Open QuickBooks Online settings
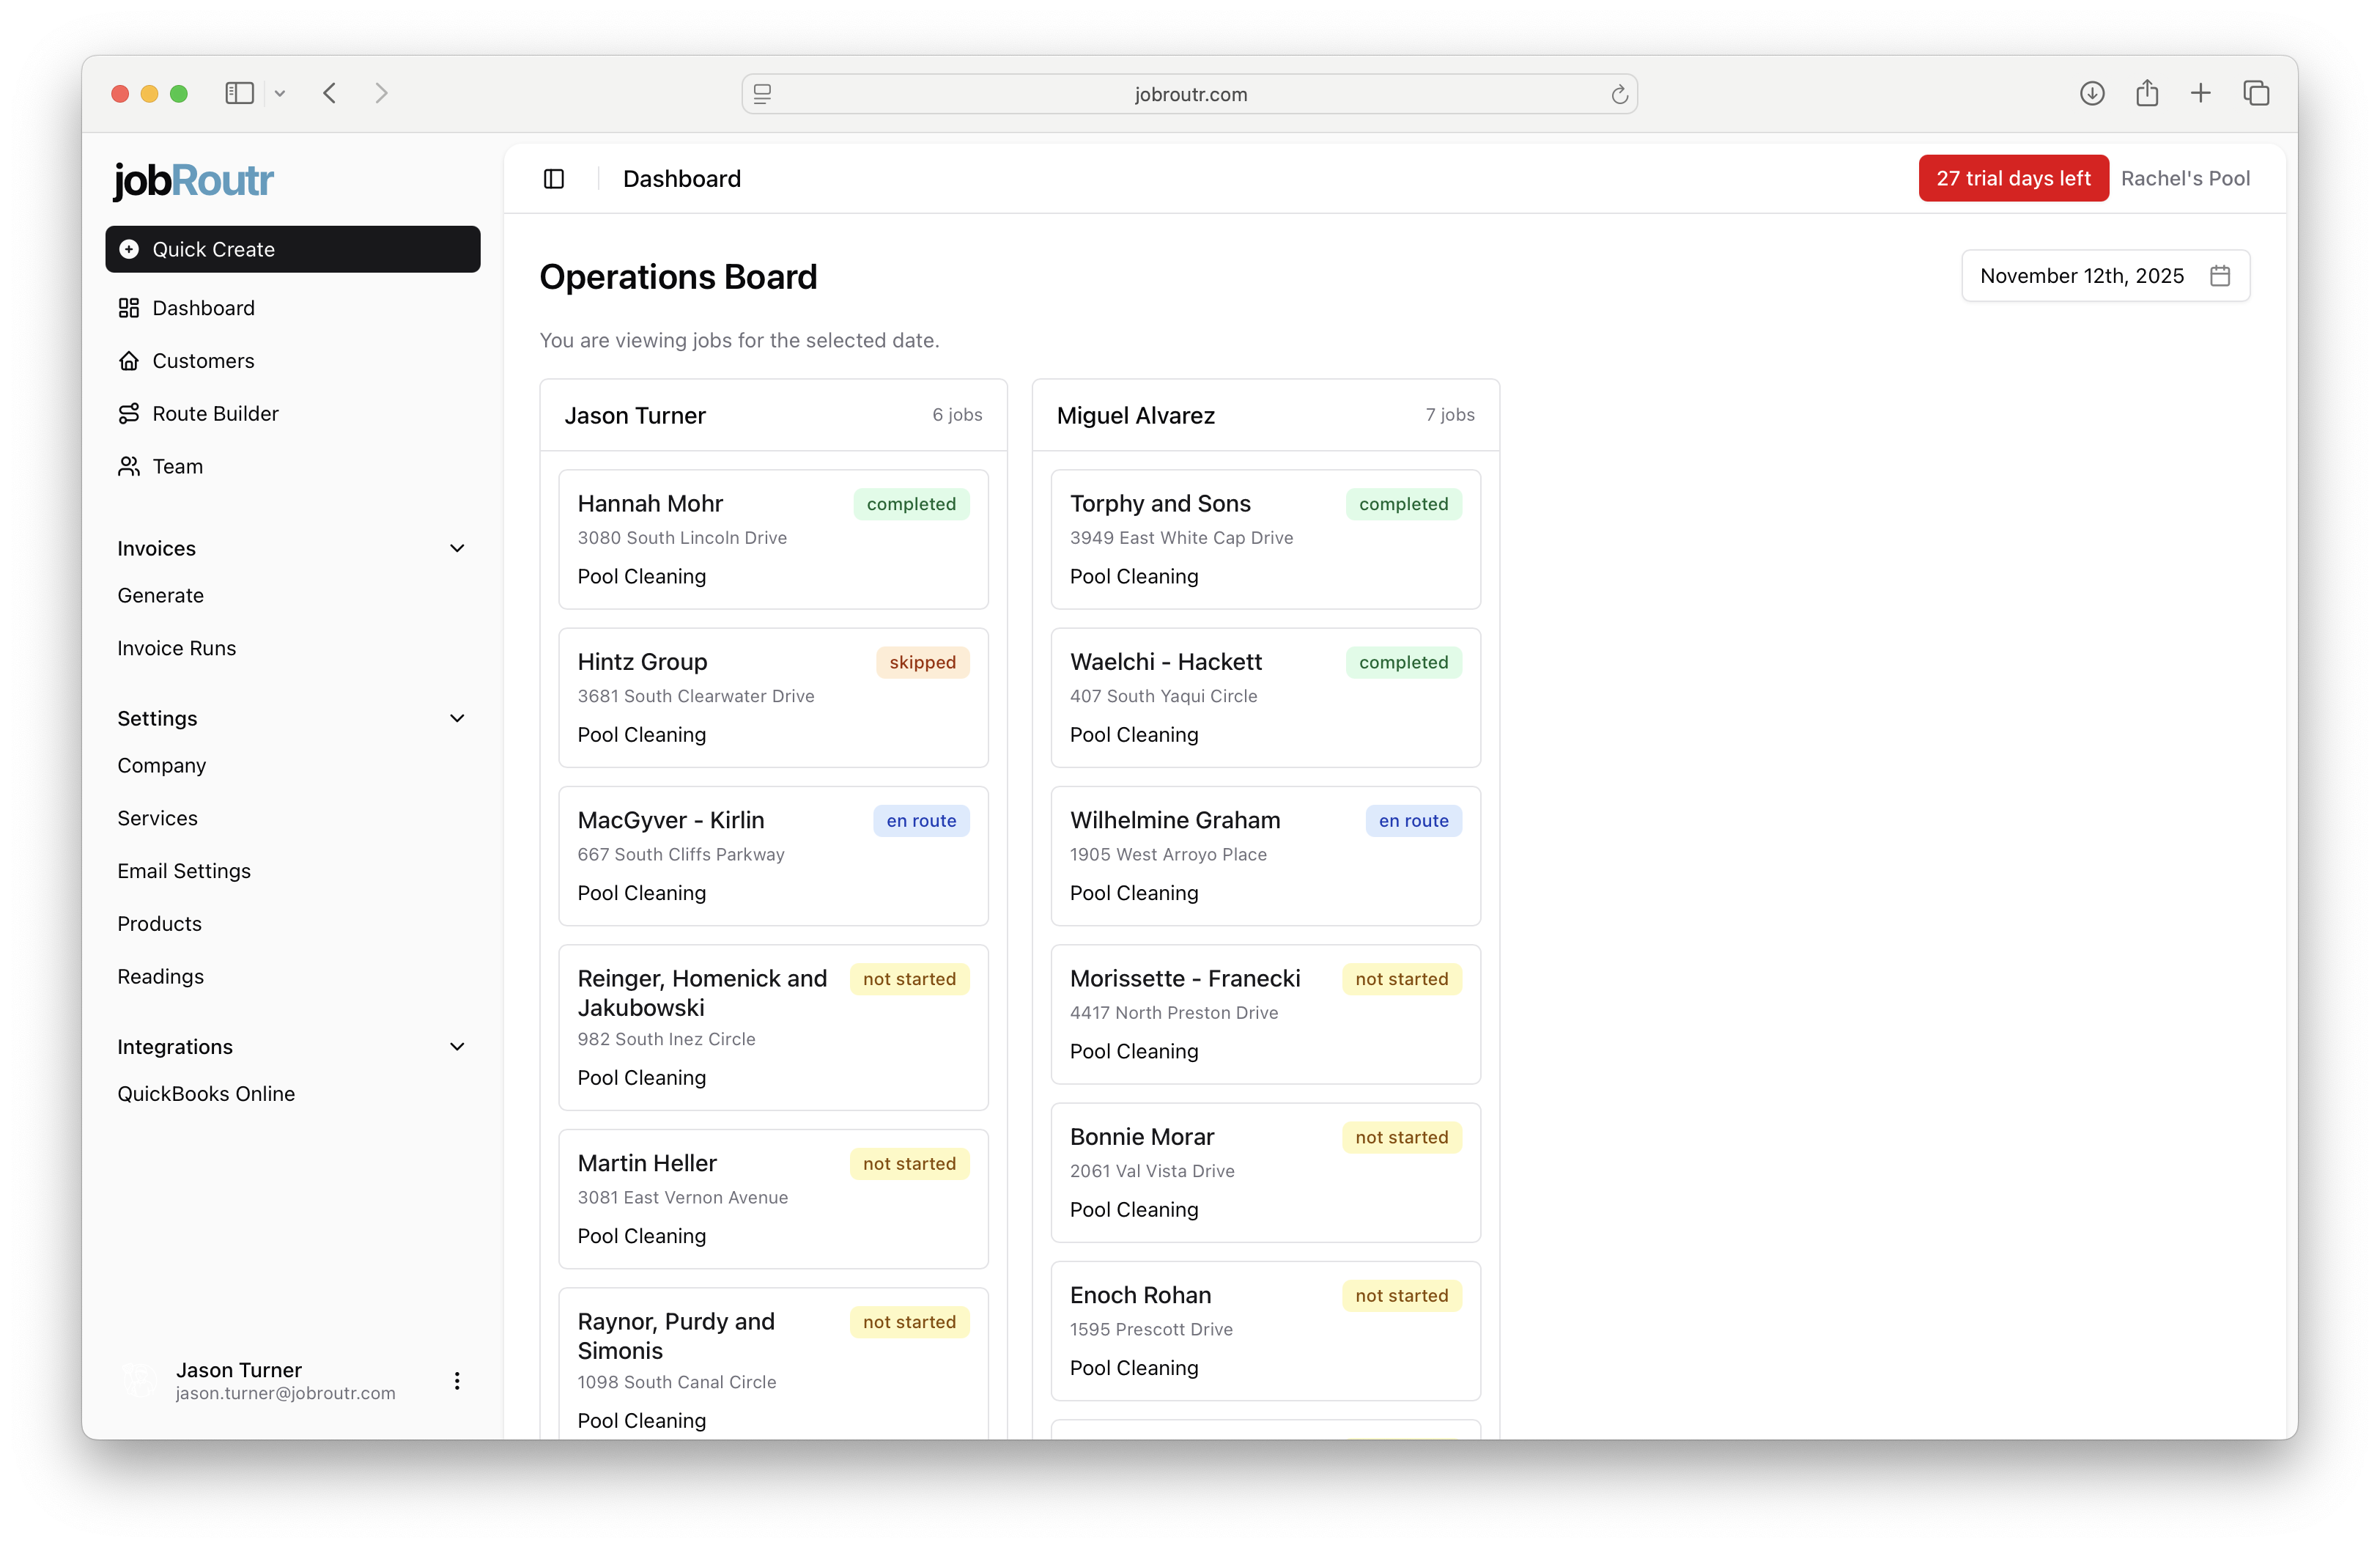 click(206, 1093)
